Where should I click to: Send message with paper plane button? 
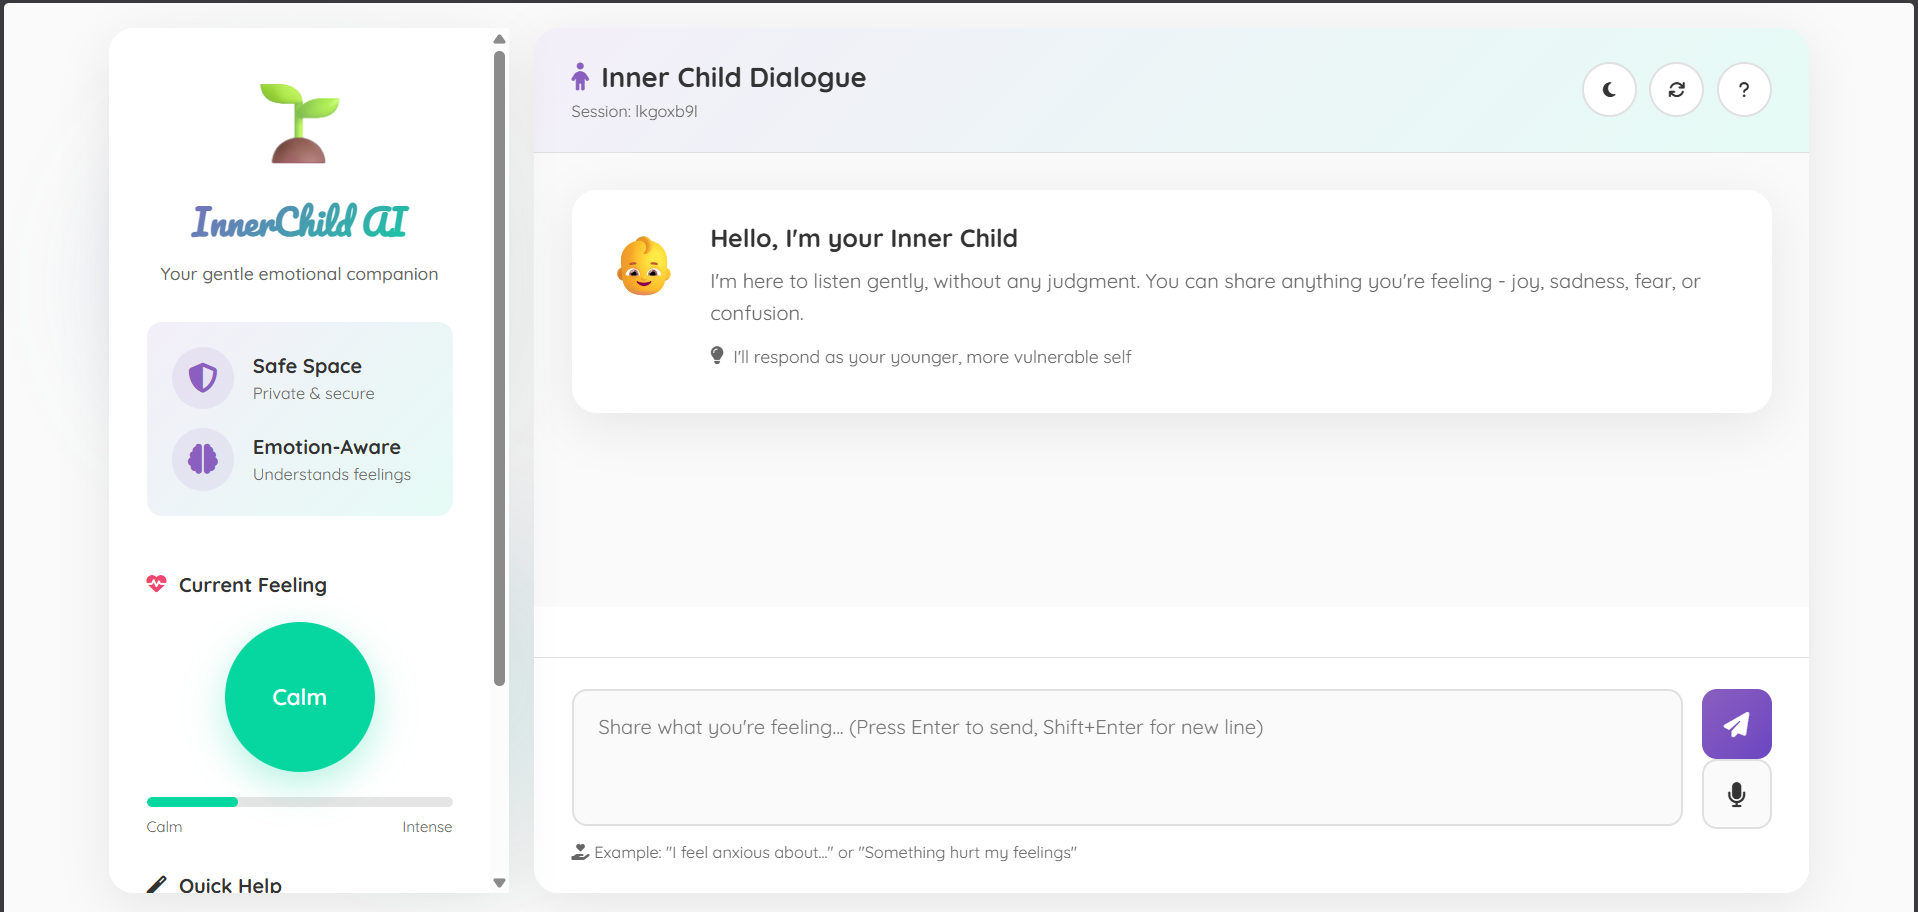(1736, 724)
